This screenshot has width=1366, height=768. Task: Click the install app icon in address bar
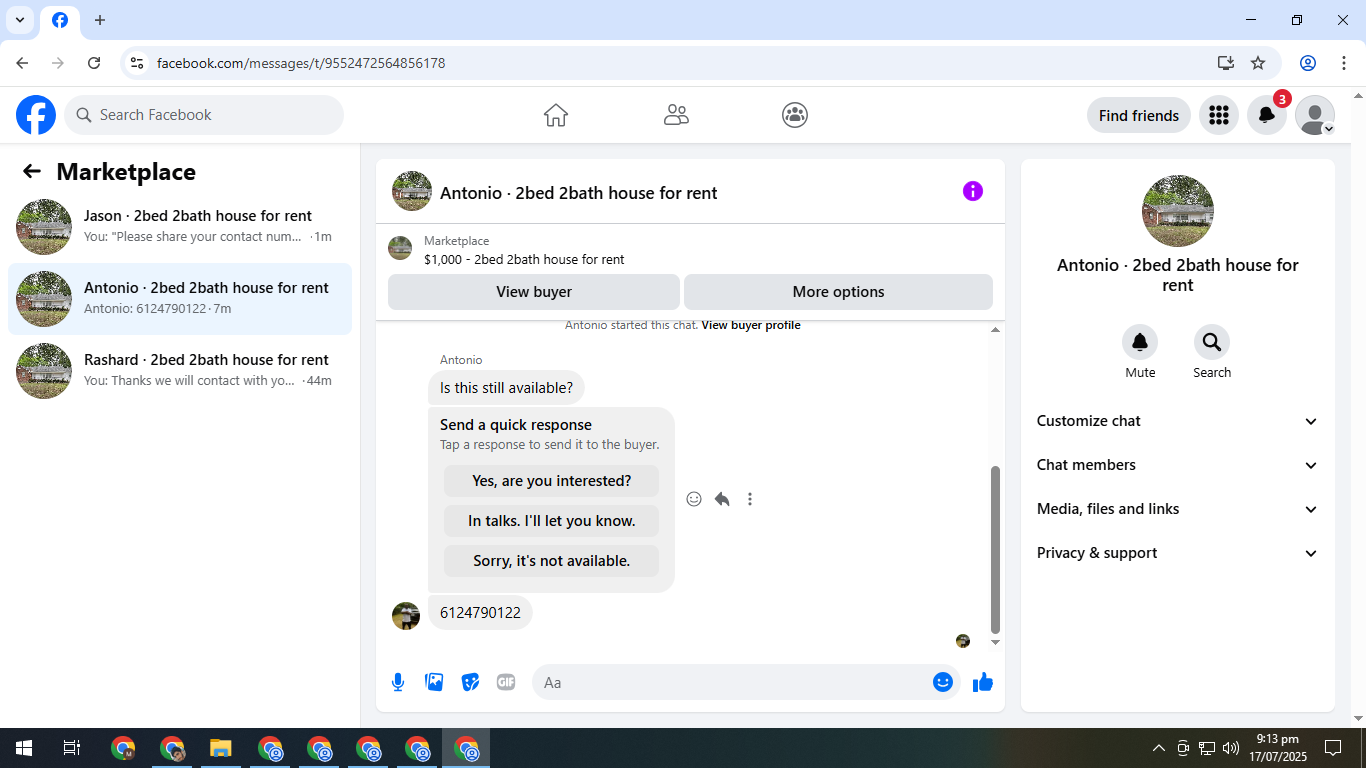pos(1226,63)
